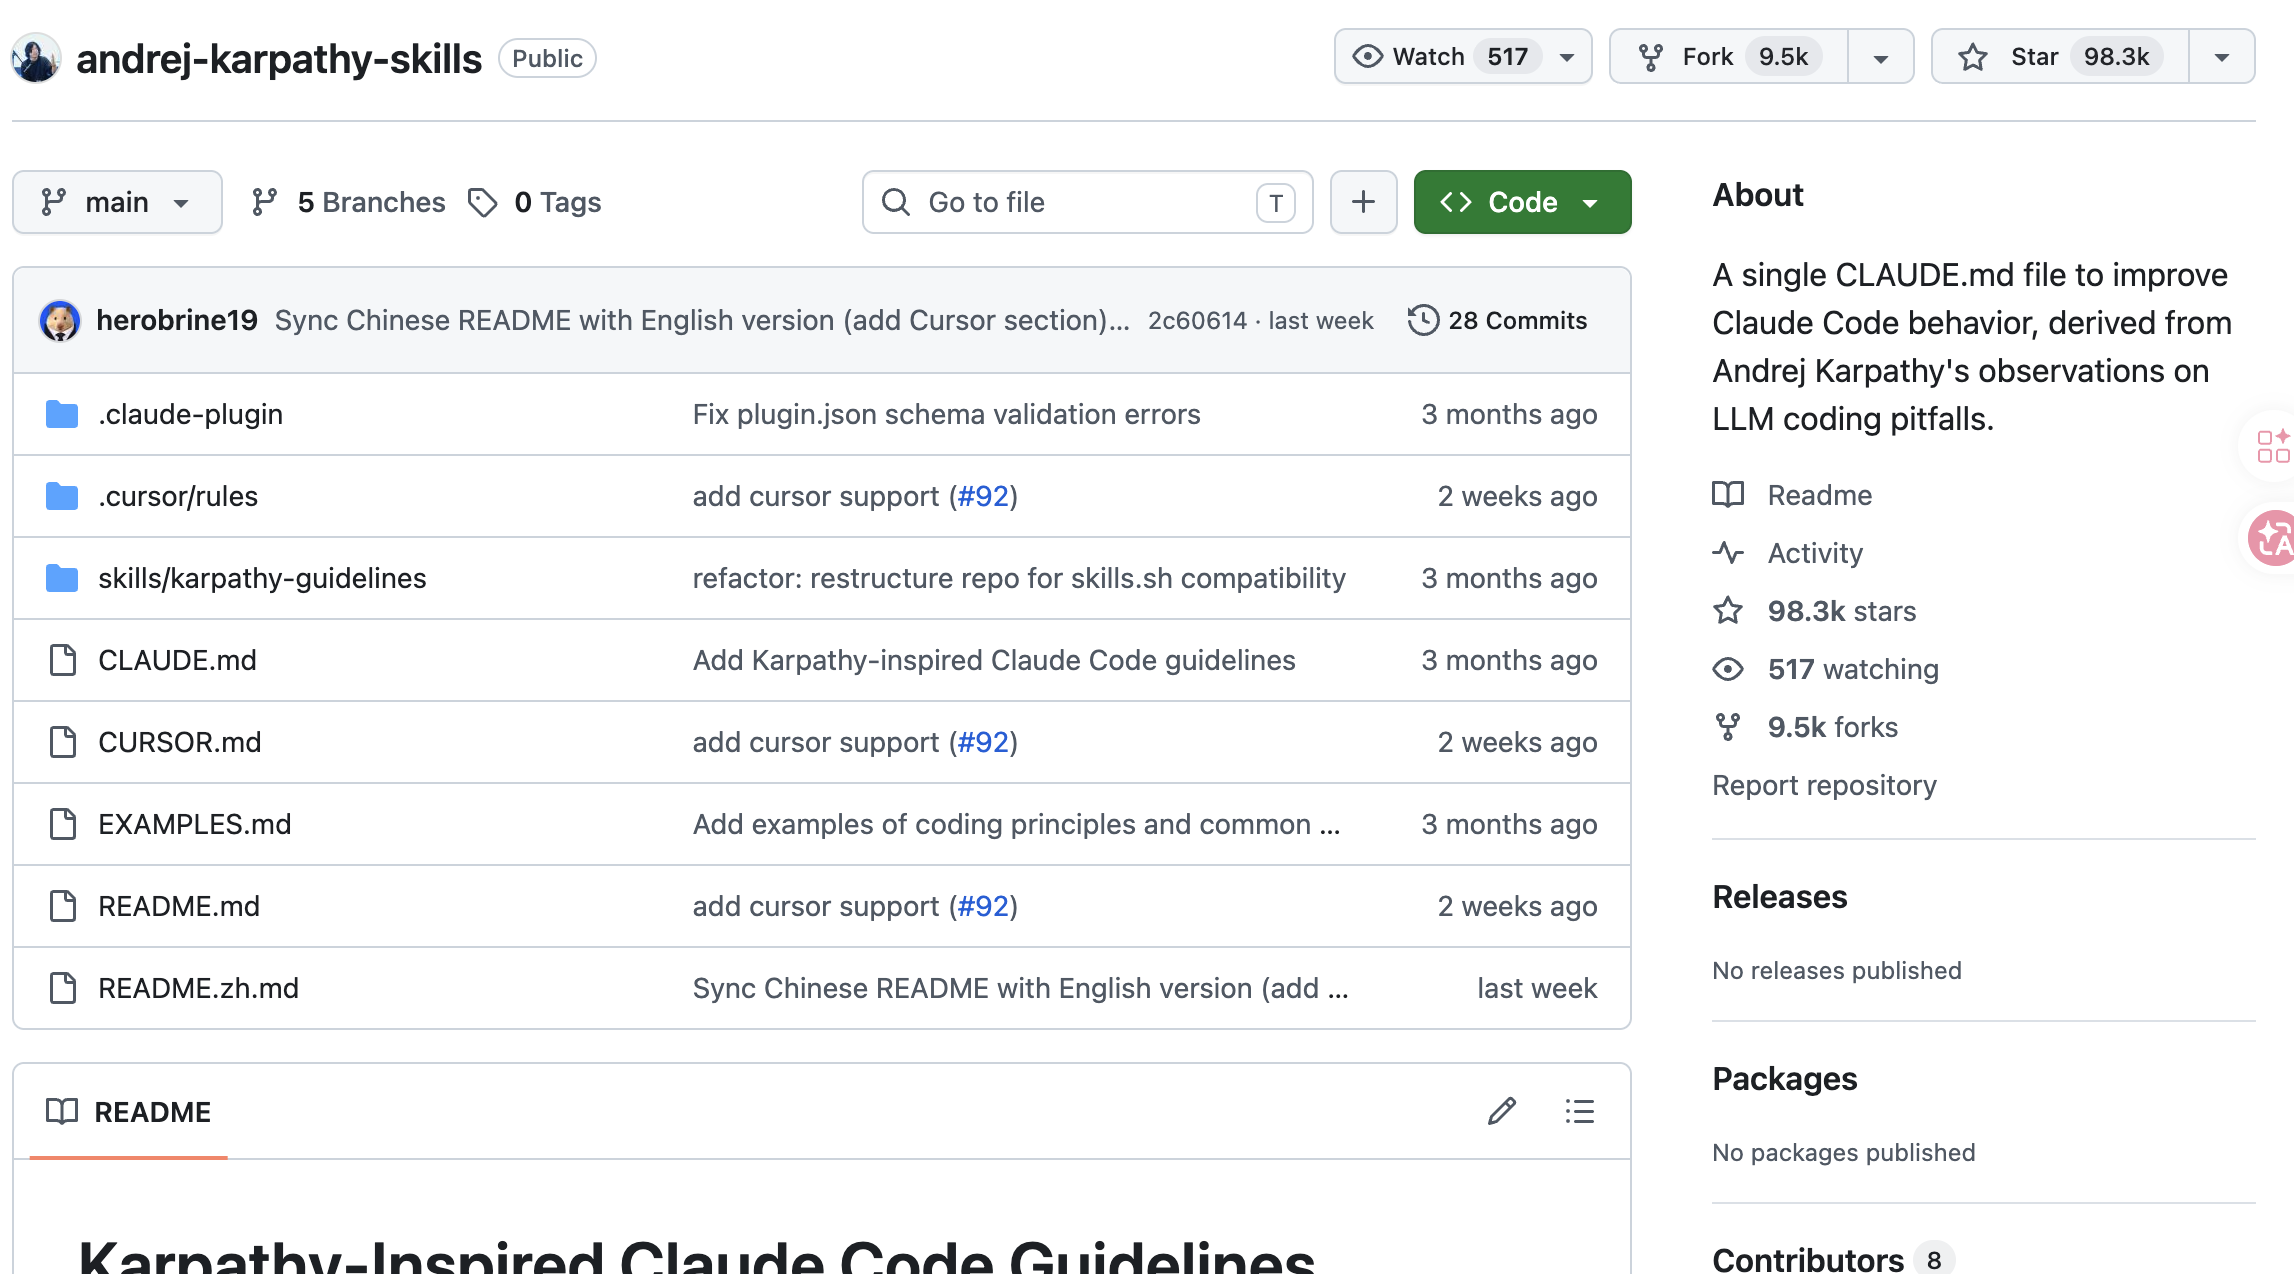2294x1274 pixels.
Task: Click the CLAUDE.md file icon
Action: (63, 660)
